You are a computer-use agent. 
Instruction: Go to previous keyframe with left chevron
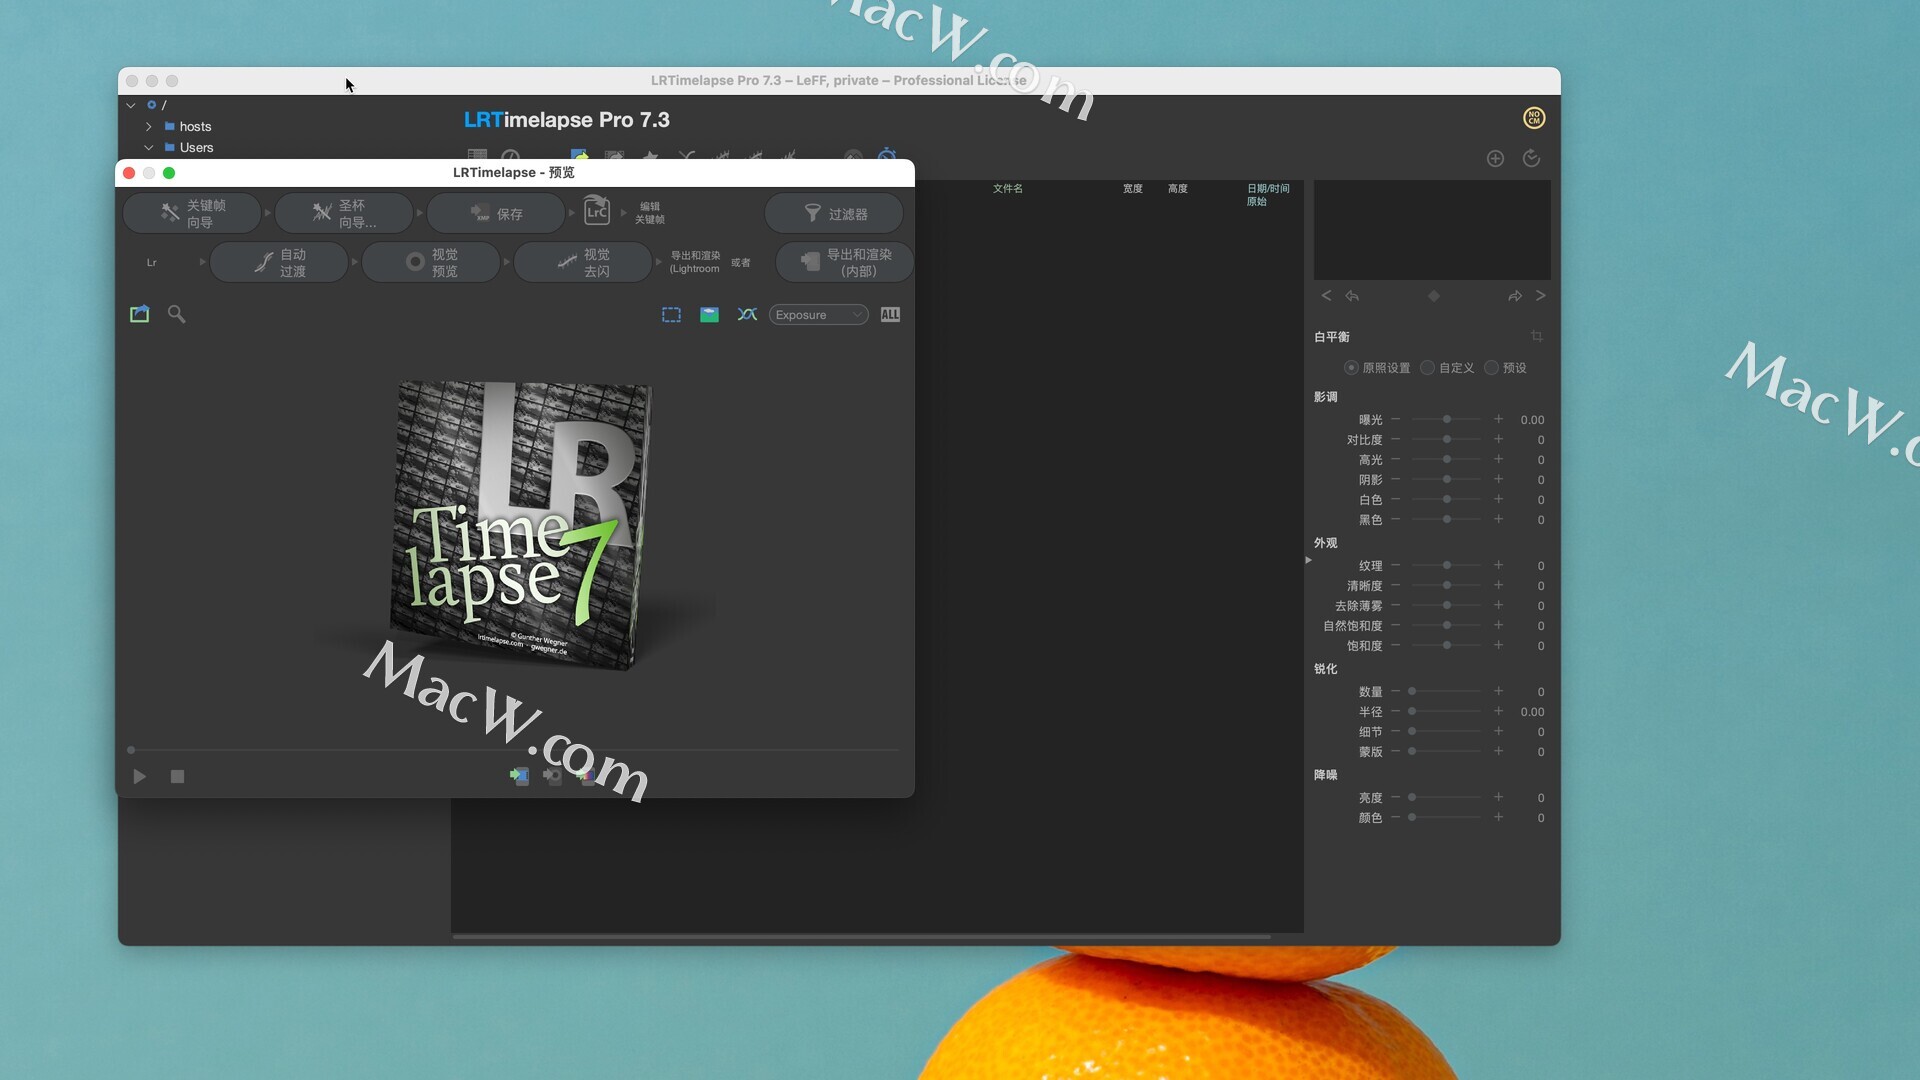[1326, 296]
